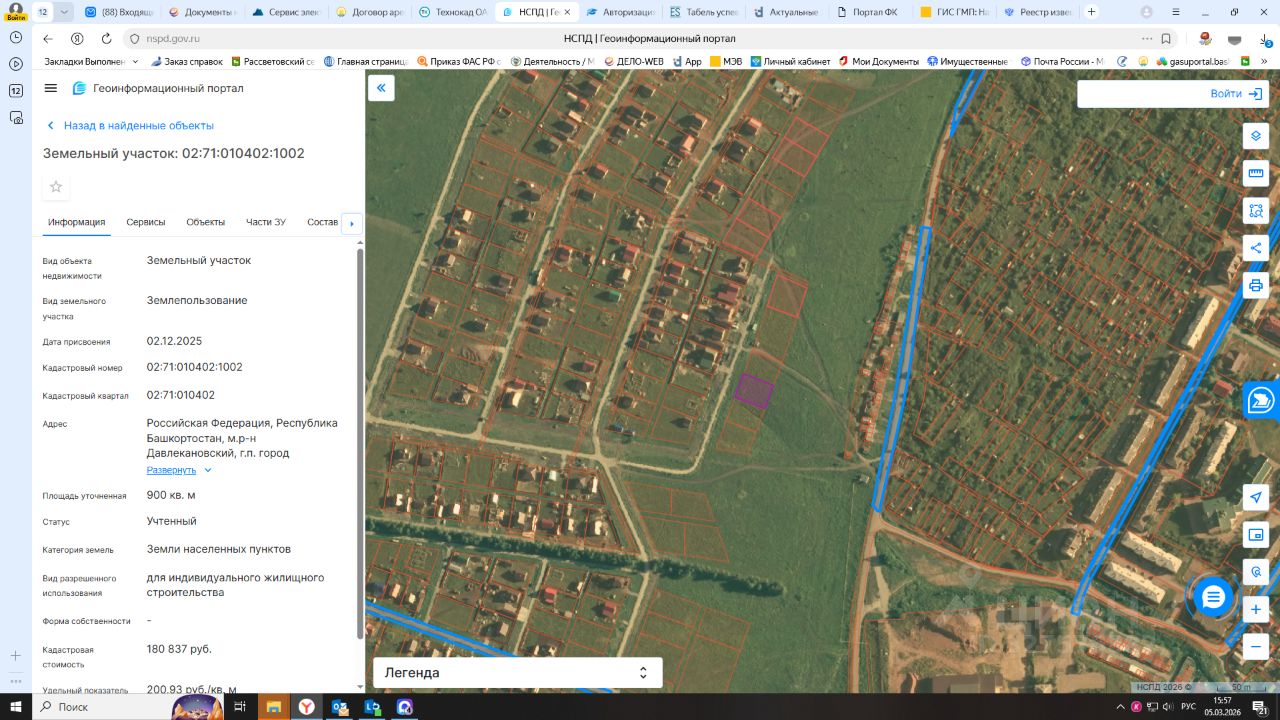Image resolution: width=1280 pixels, height=720 pixels.
Task: Click the object identify tool on the map
Action: tap(1256, 572)
